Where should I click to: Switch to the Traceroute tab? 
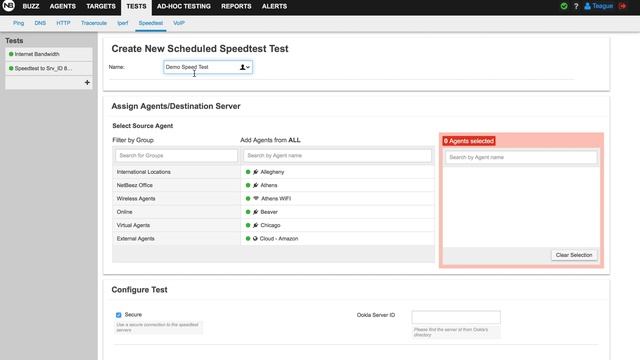[x=93, y=23]
